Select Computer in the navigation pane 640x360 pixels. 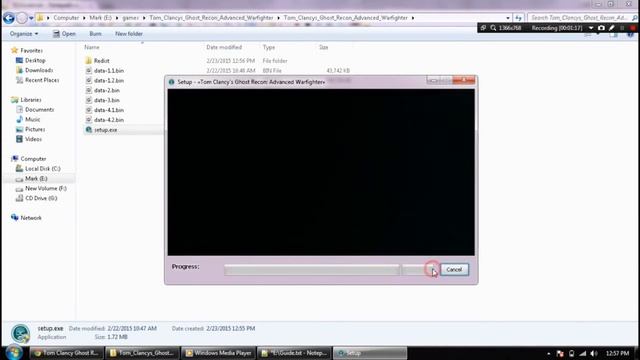point(33,159)
